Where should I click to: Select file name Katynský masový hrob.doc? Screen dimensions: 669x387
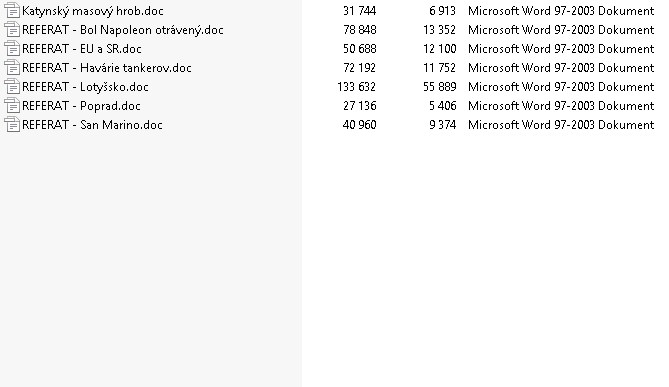[x=93, y=11]
